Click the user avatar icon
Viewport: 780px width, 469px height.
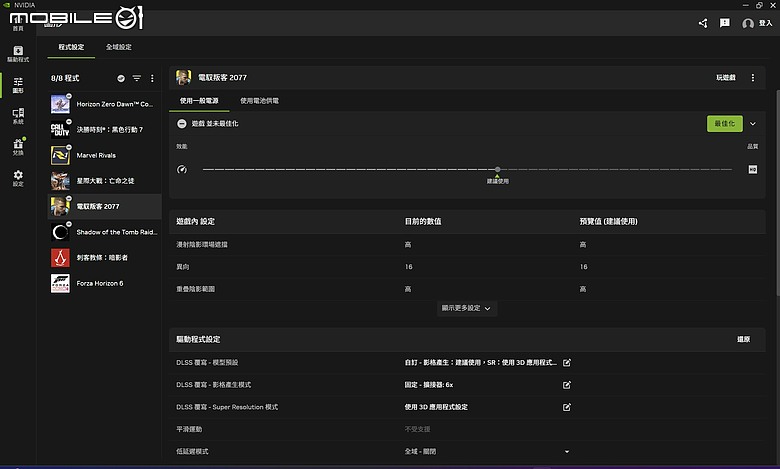point(748,23)
